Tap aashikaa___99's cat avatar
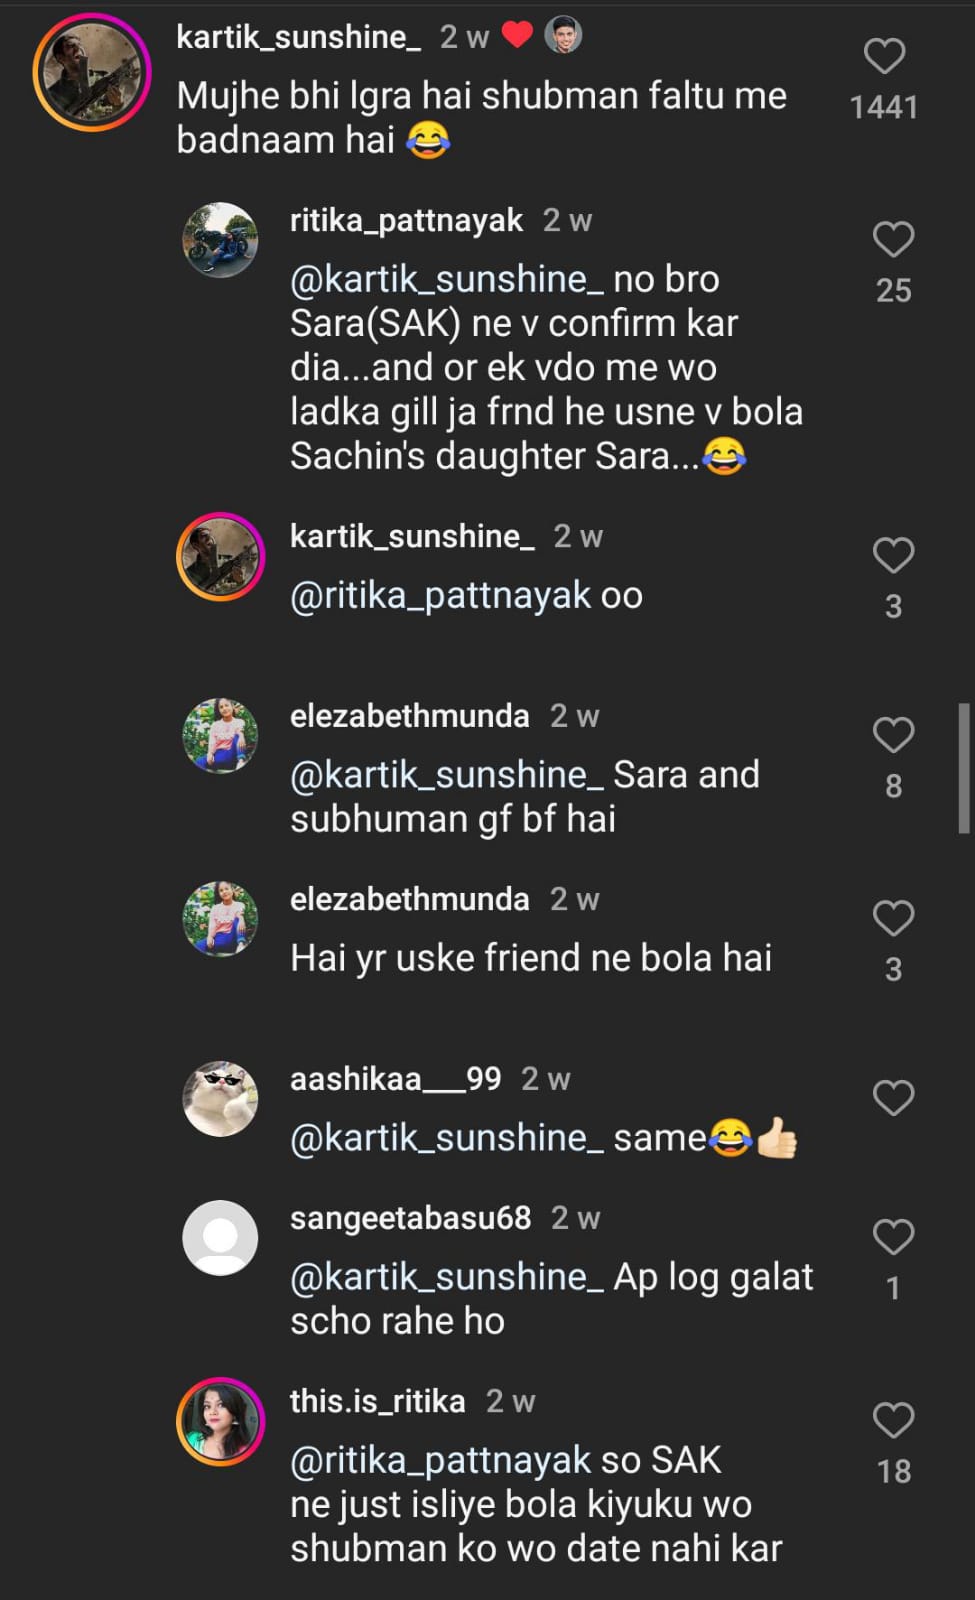This screenshot has height=1600, width=975. 220,1099
